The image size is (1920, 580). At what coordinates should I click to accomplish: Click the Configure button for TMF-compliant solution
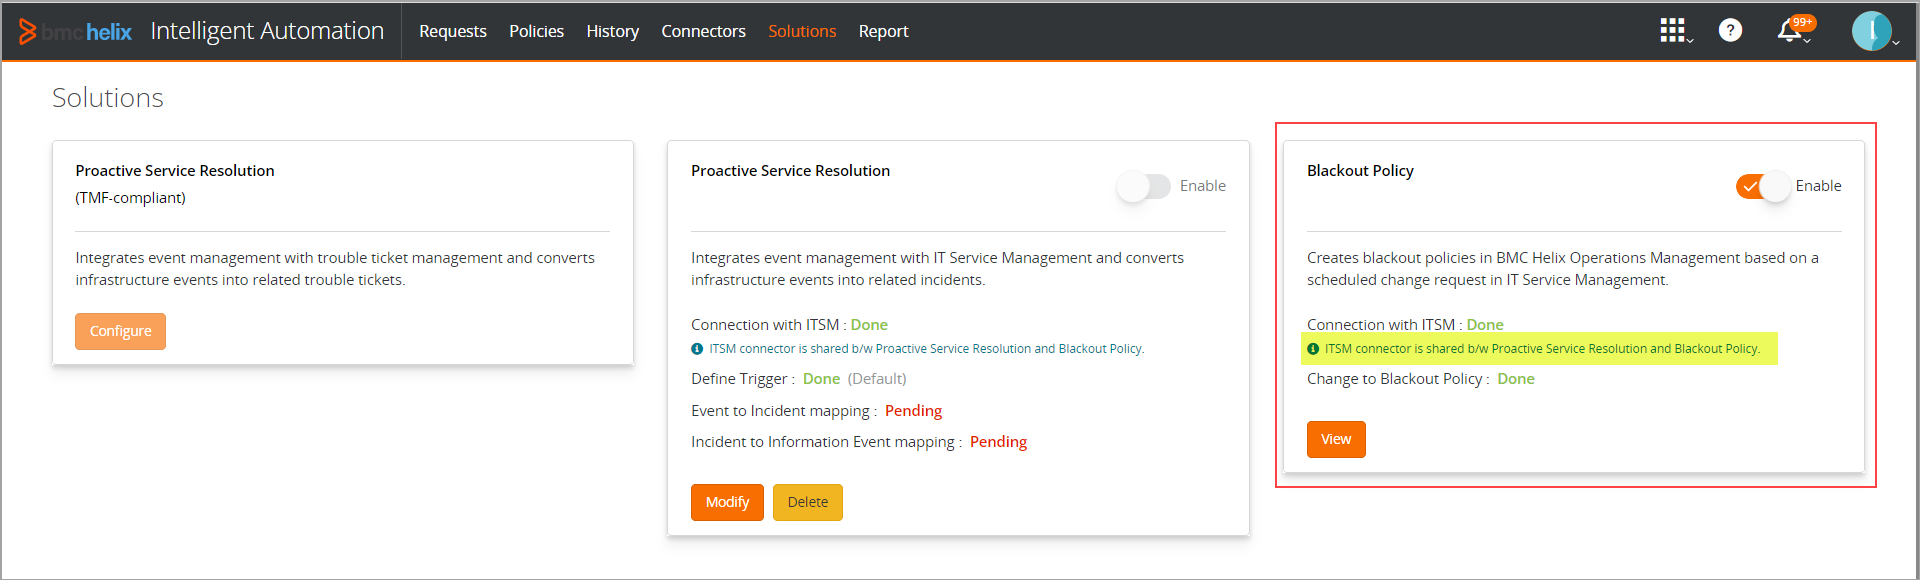tap(120, 331)
